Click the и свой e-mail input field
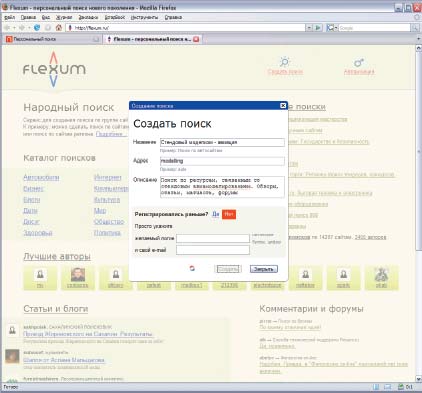Viewport: 422px width, 393px height. 213,250
